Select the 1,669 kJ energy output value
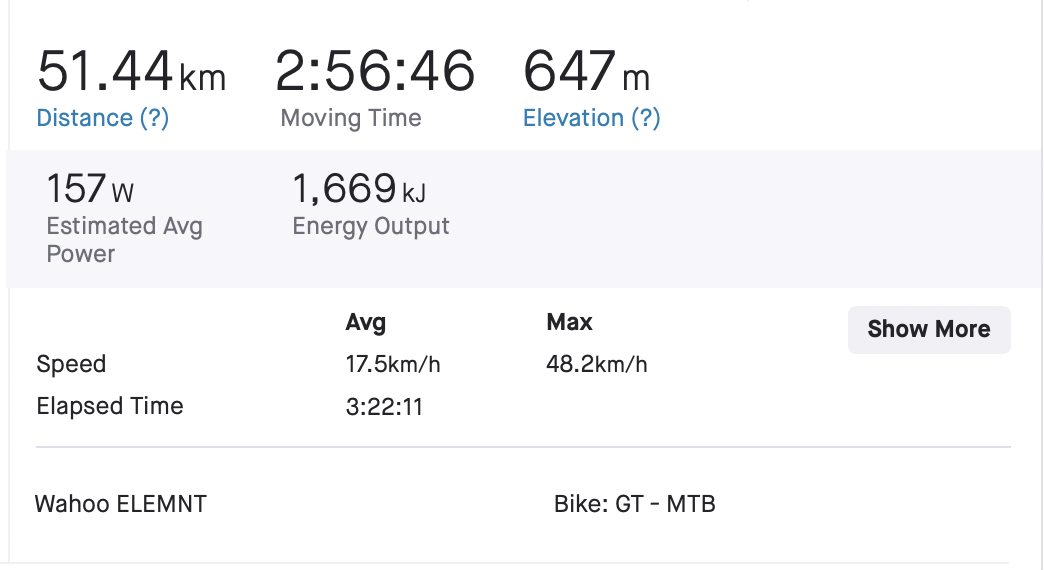Image resolution: width=1044 pixels, height=570 pixels. pos(359,188)
